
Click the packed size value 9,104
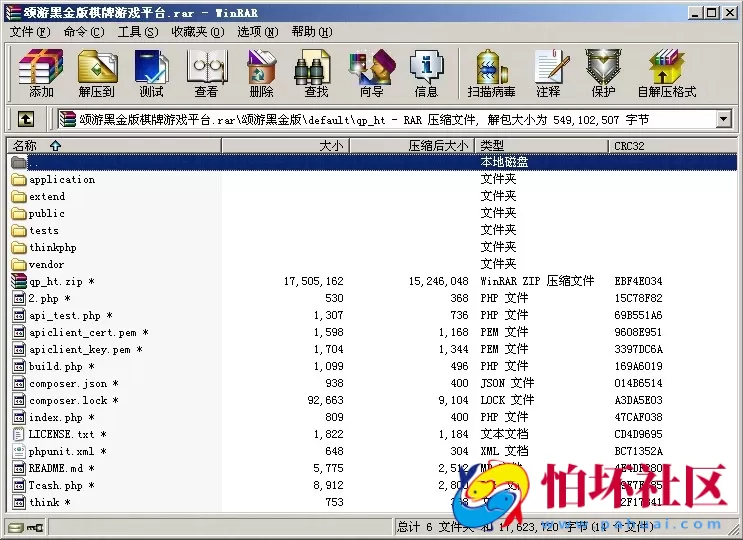click(453, 400)
